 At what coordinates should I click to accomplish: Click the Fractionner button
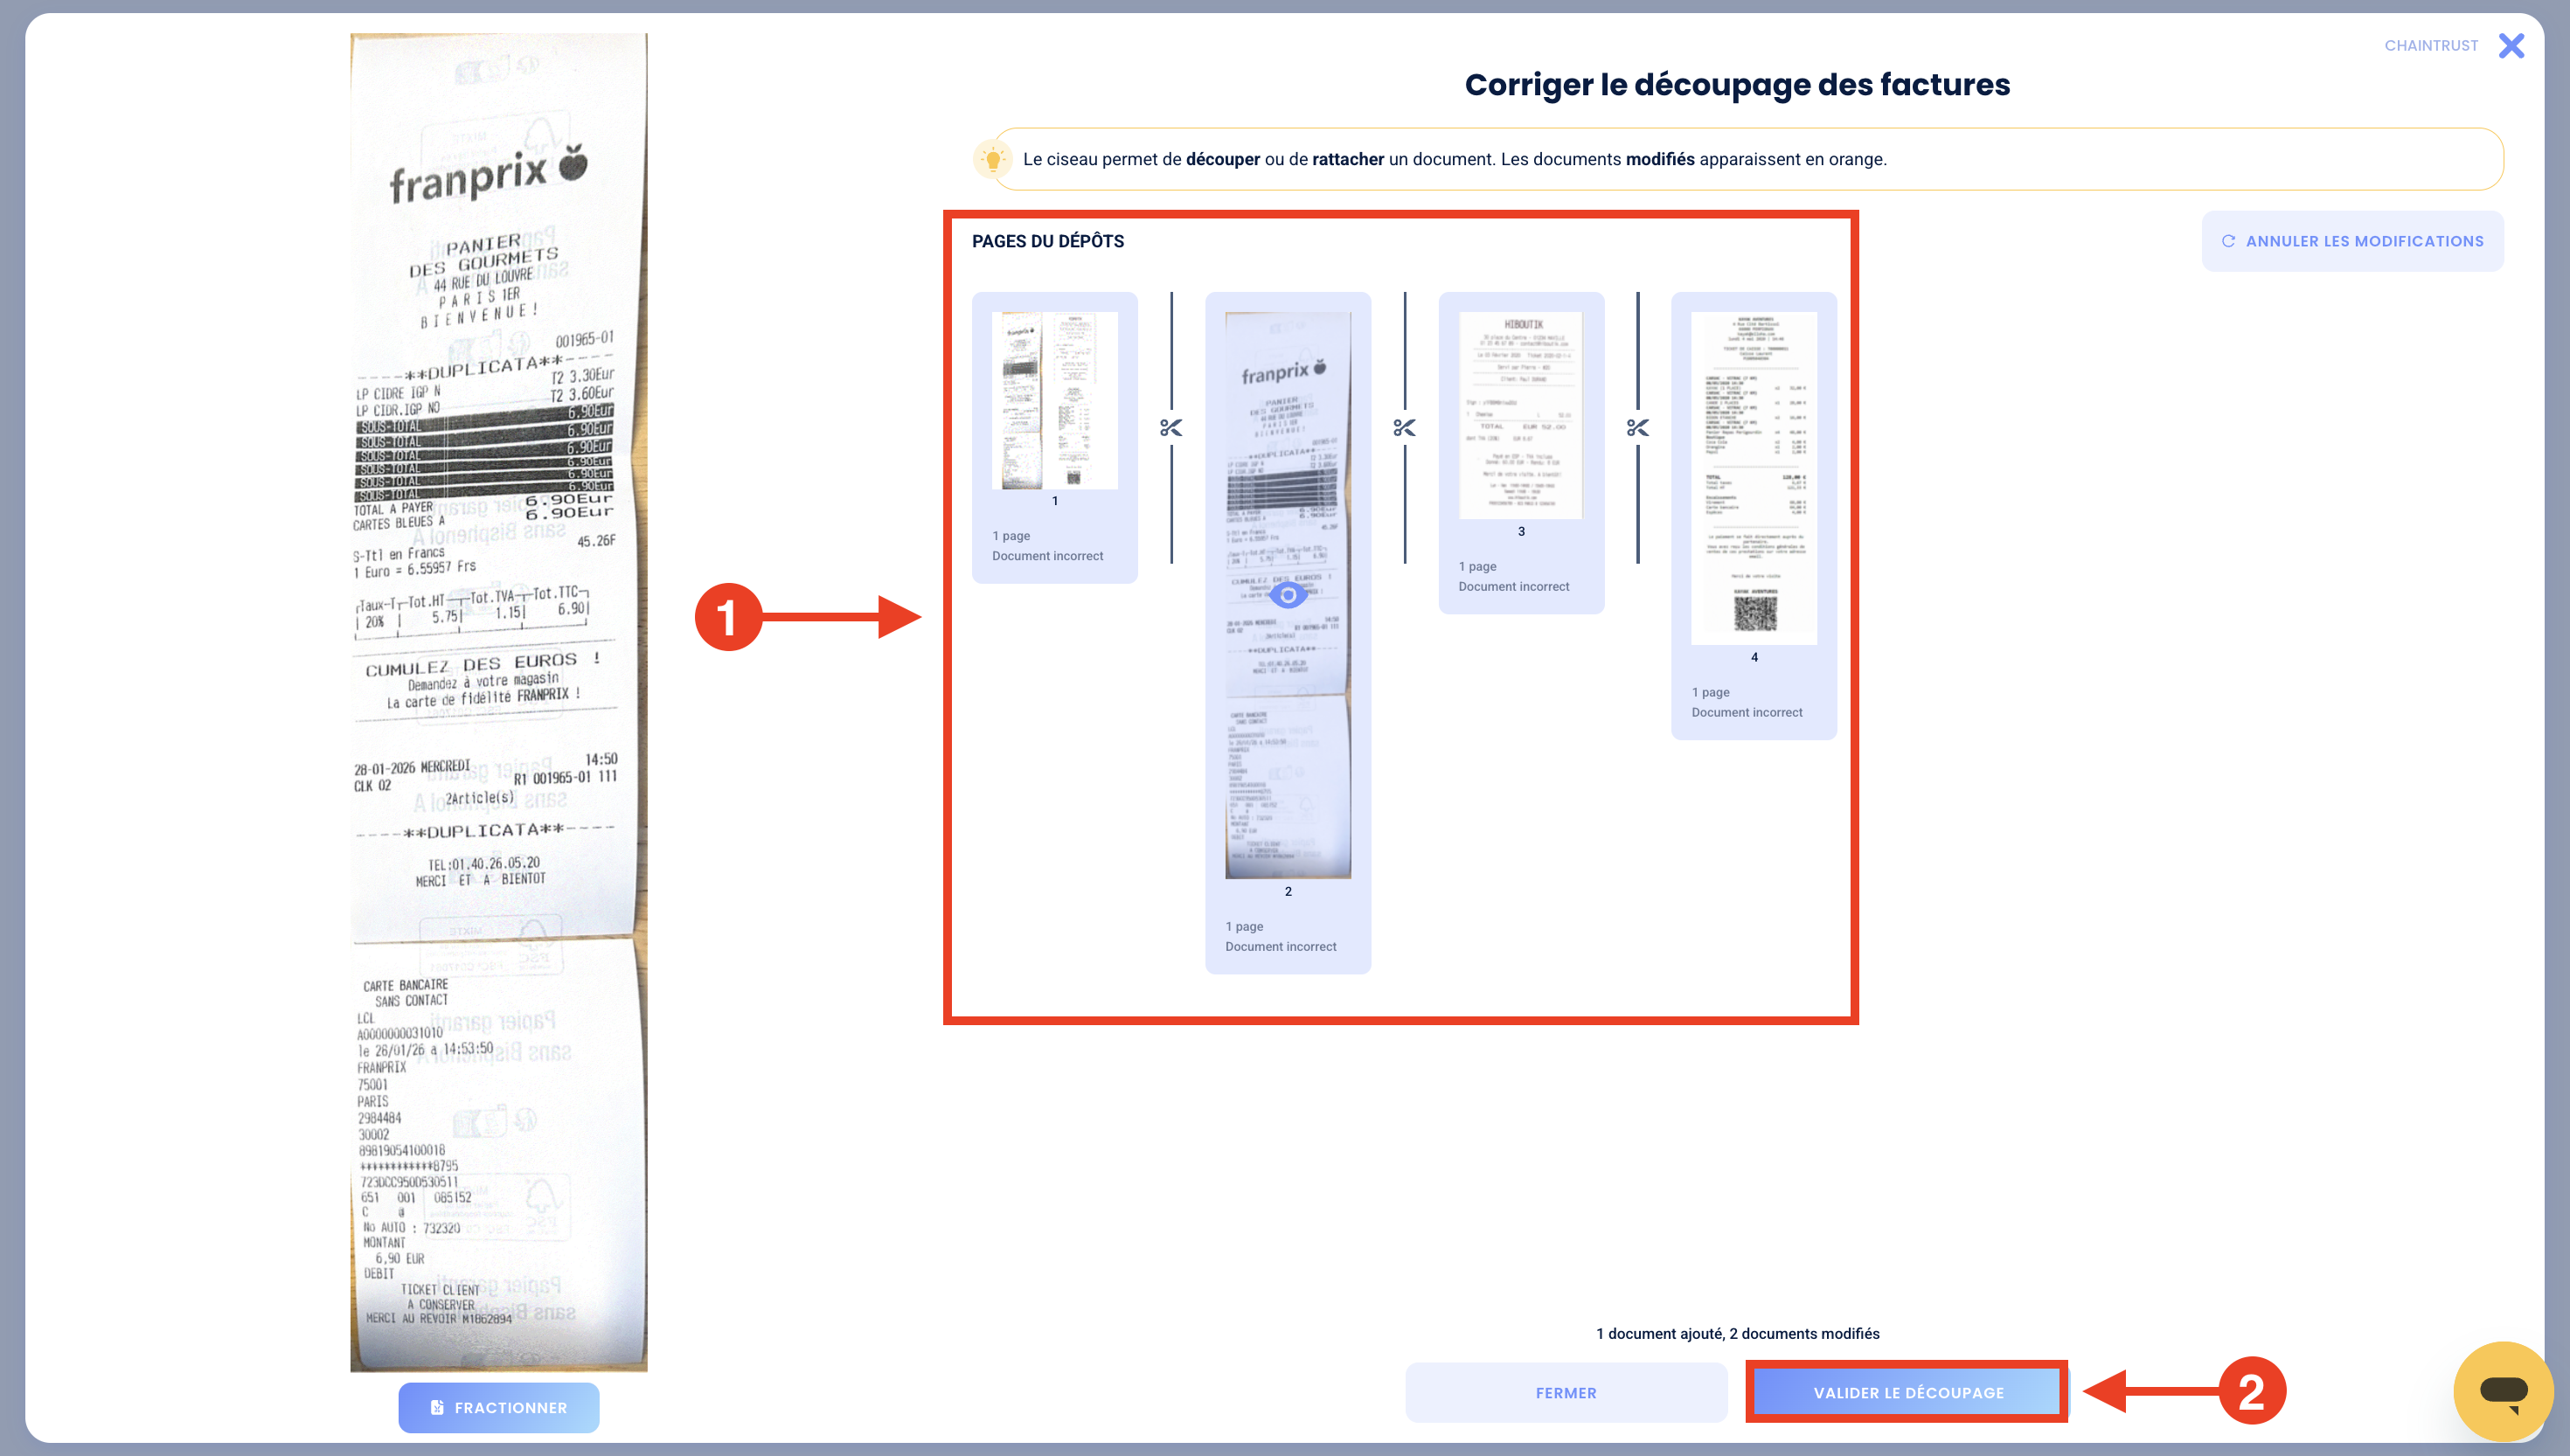click(499, 1407)
